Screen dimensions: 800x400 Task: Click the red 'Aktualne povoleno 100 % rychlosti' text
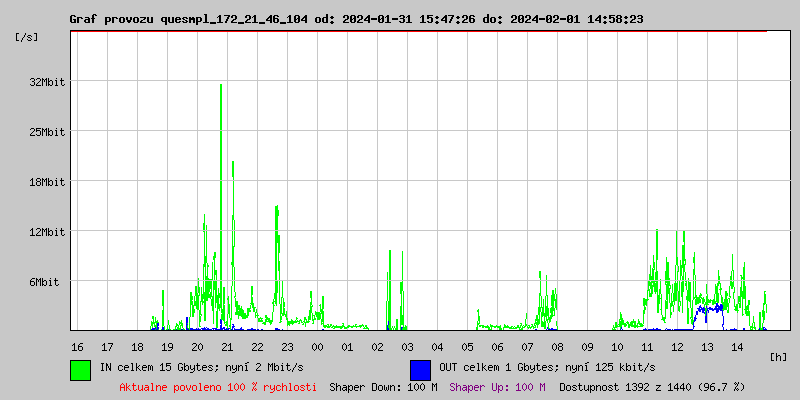(218, 386)
